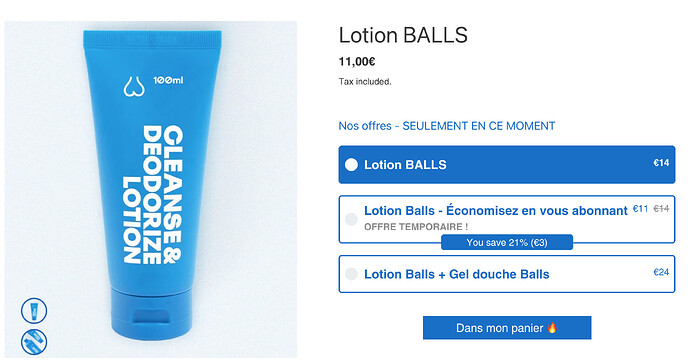Click the 11,00€ product price

[357, 62]
